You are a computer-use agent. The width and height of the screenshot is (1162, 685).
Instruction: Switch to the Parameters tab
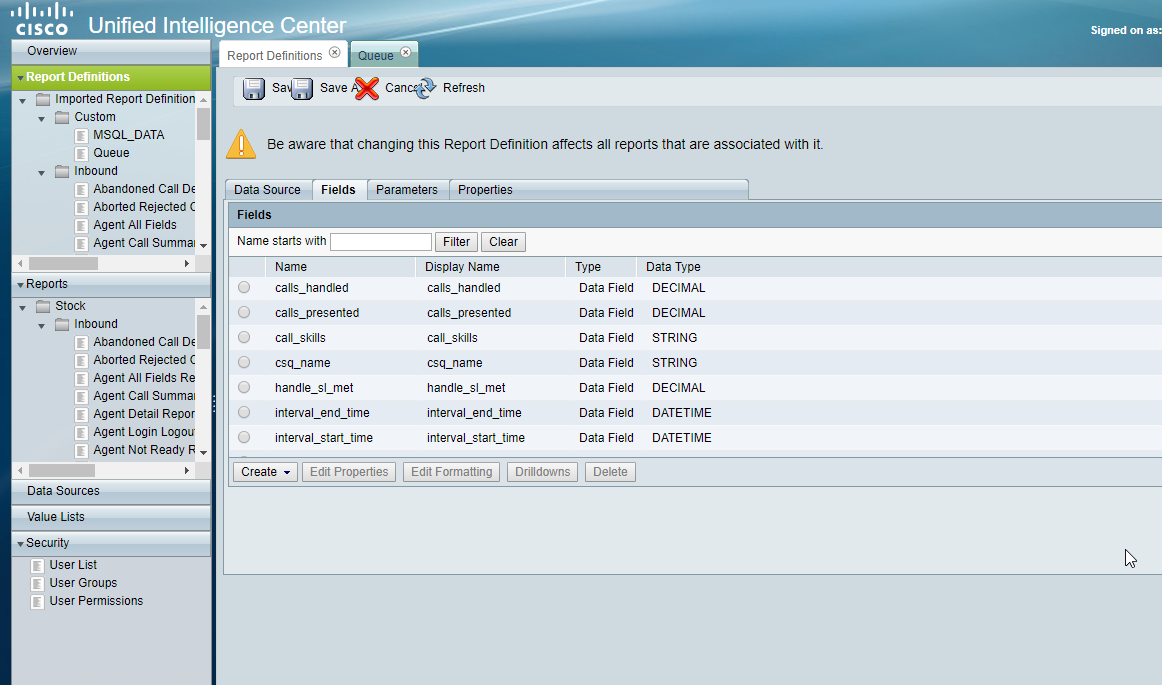(407, 189)
